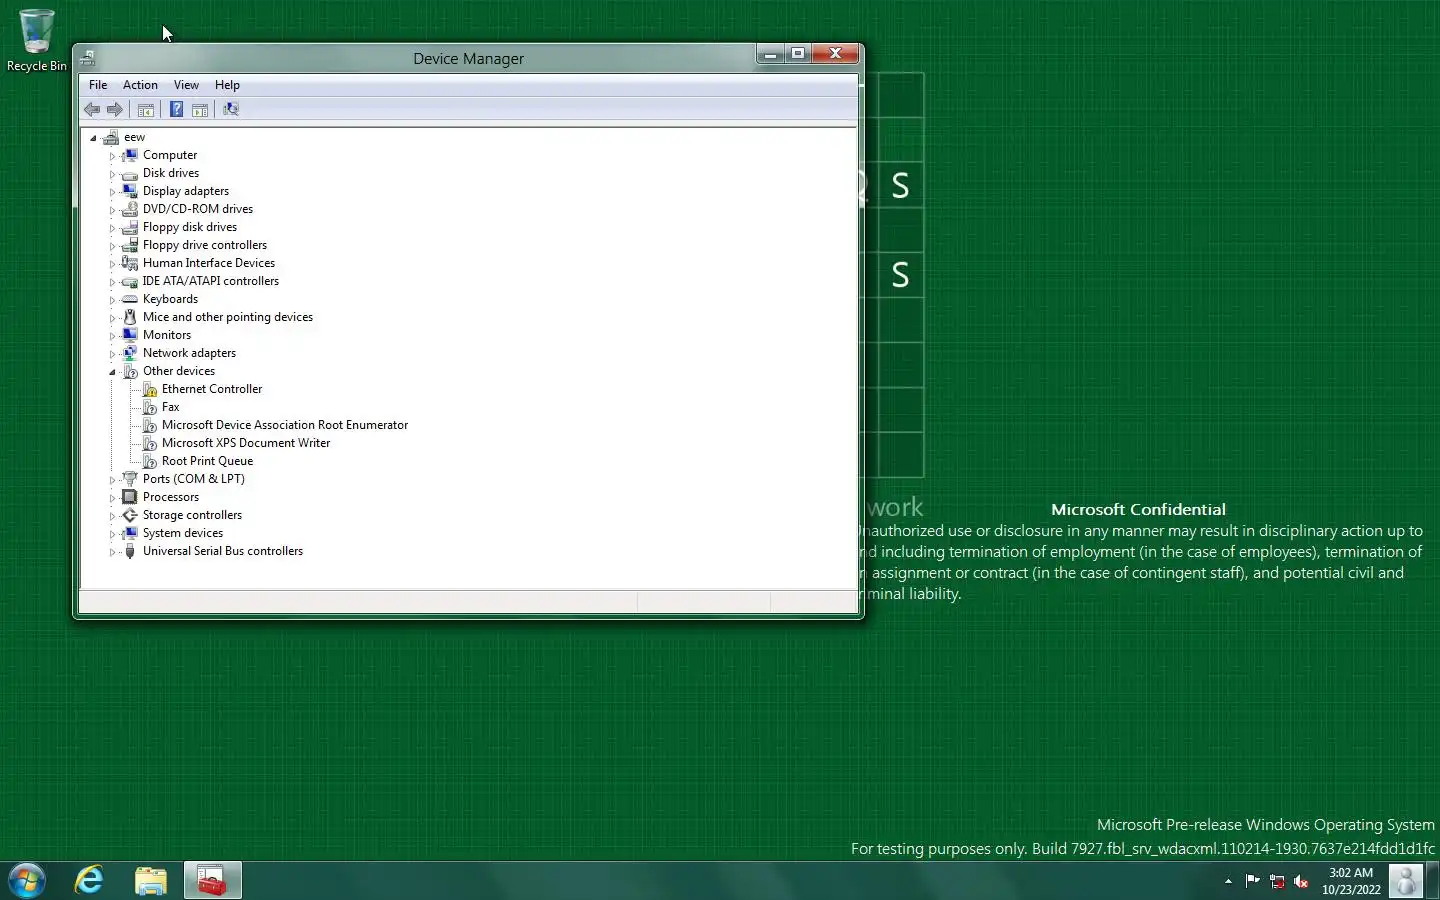1440x900 pixels.
Task: Launch Internet Explorer from taskbar
Action: coord(90,881)
